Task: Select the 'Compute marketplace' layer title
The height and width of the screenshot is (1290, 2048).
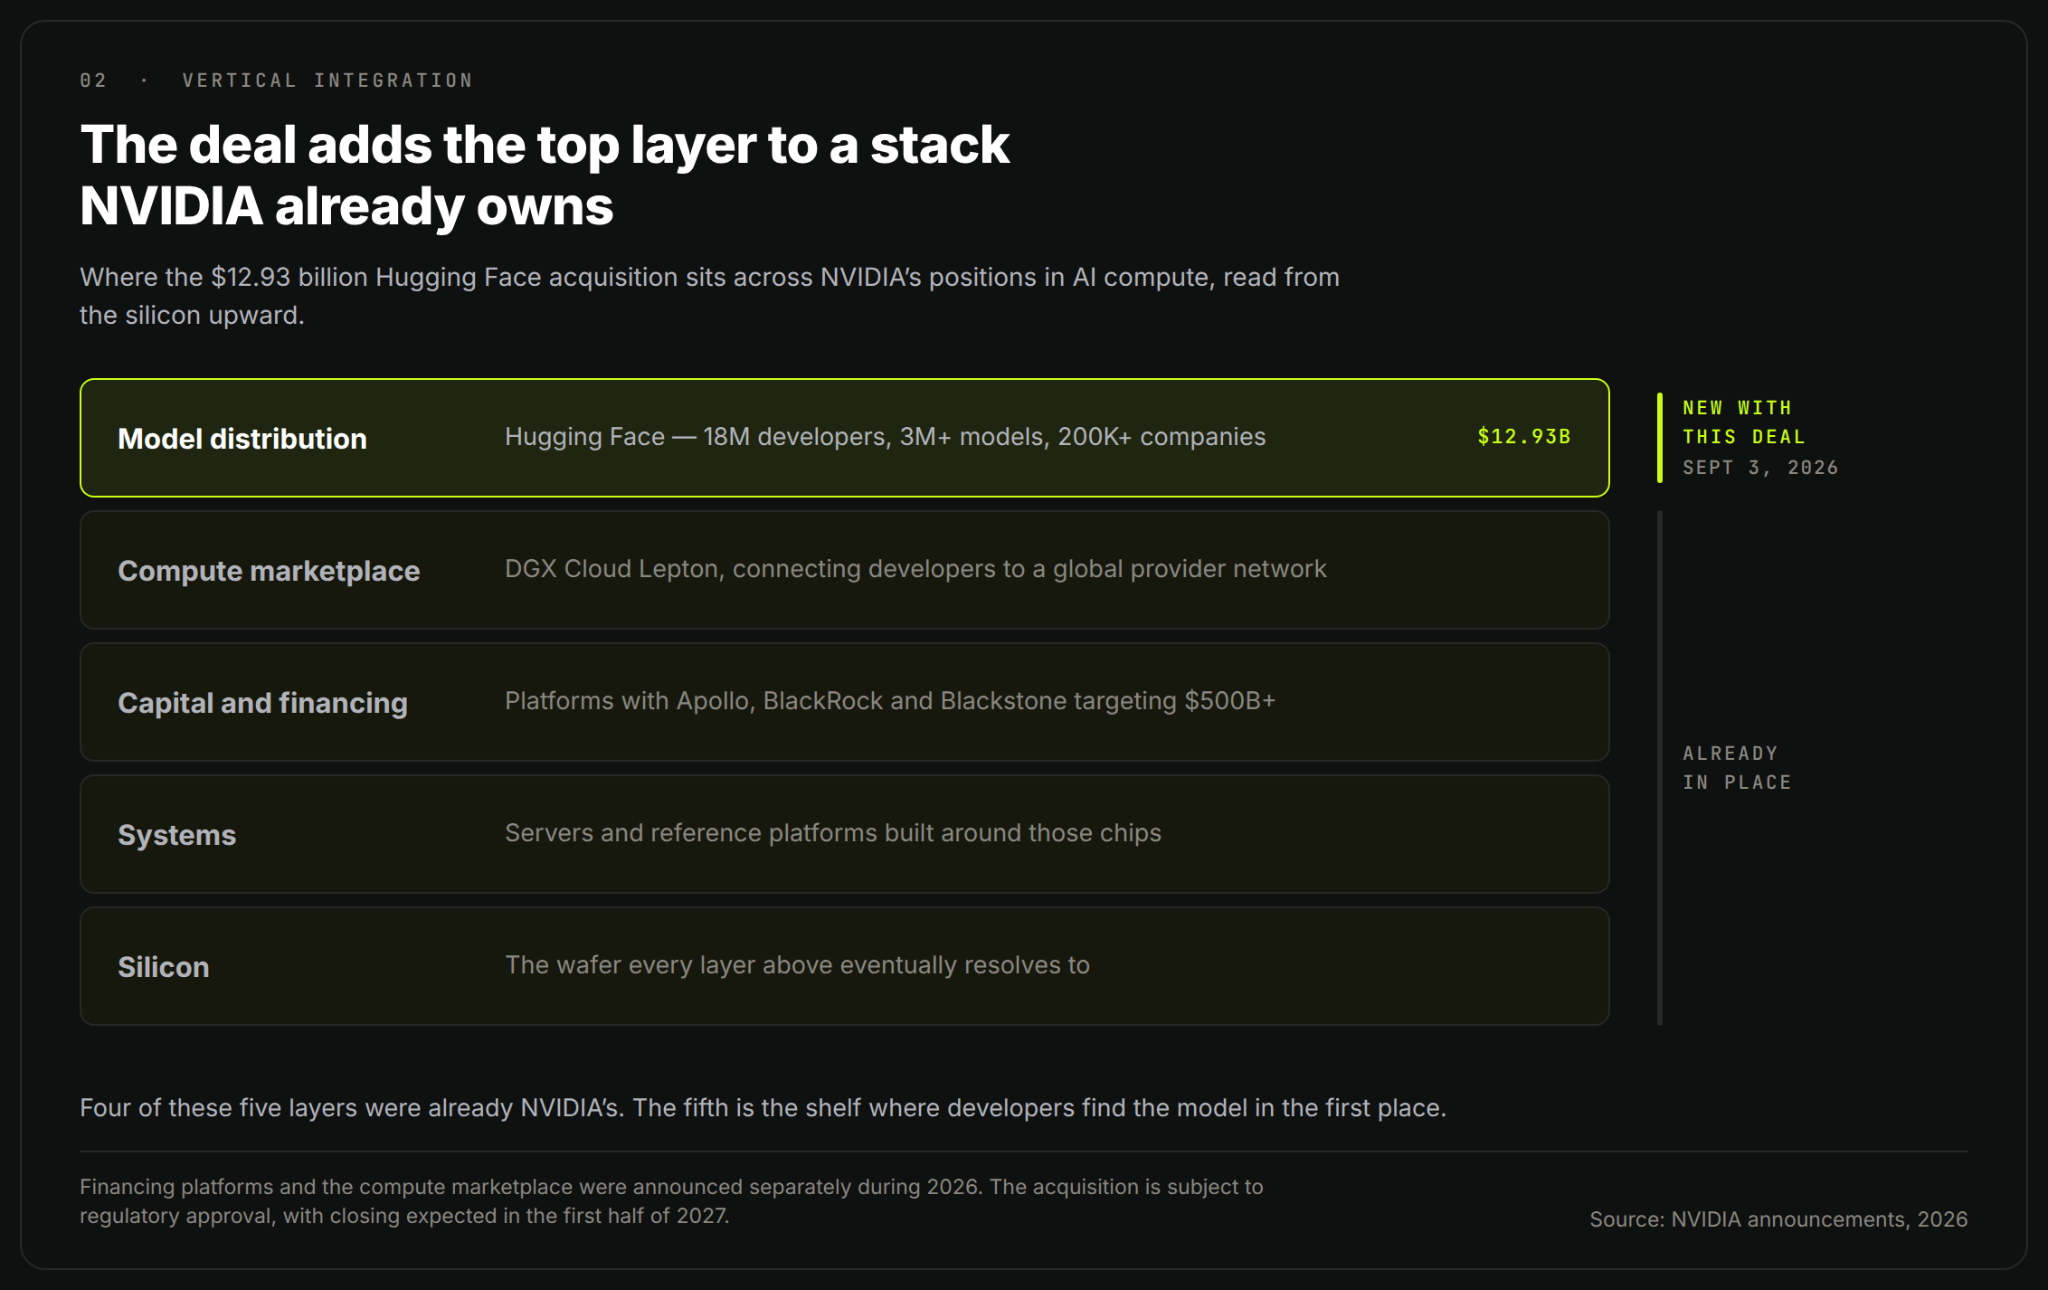Action: tap(269, 571)
